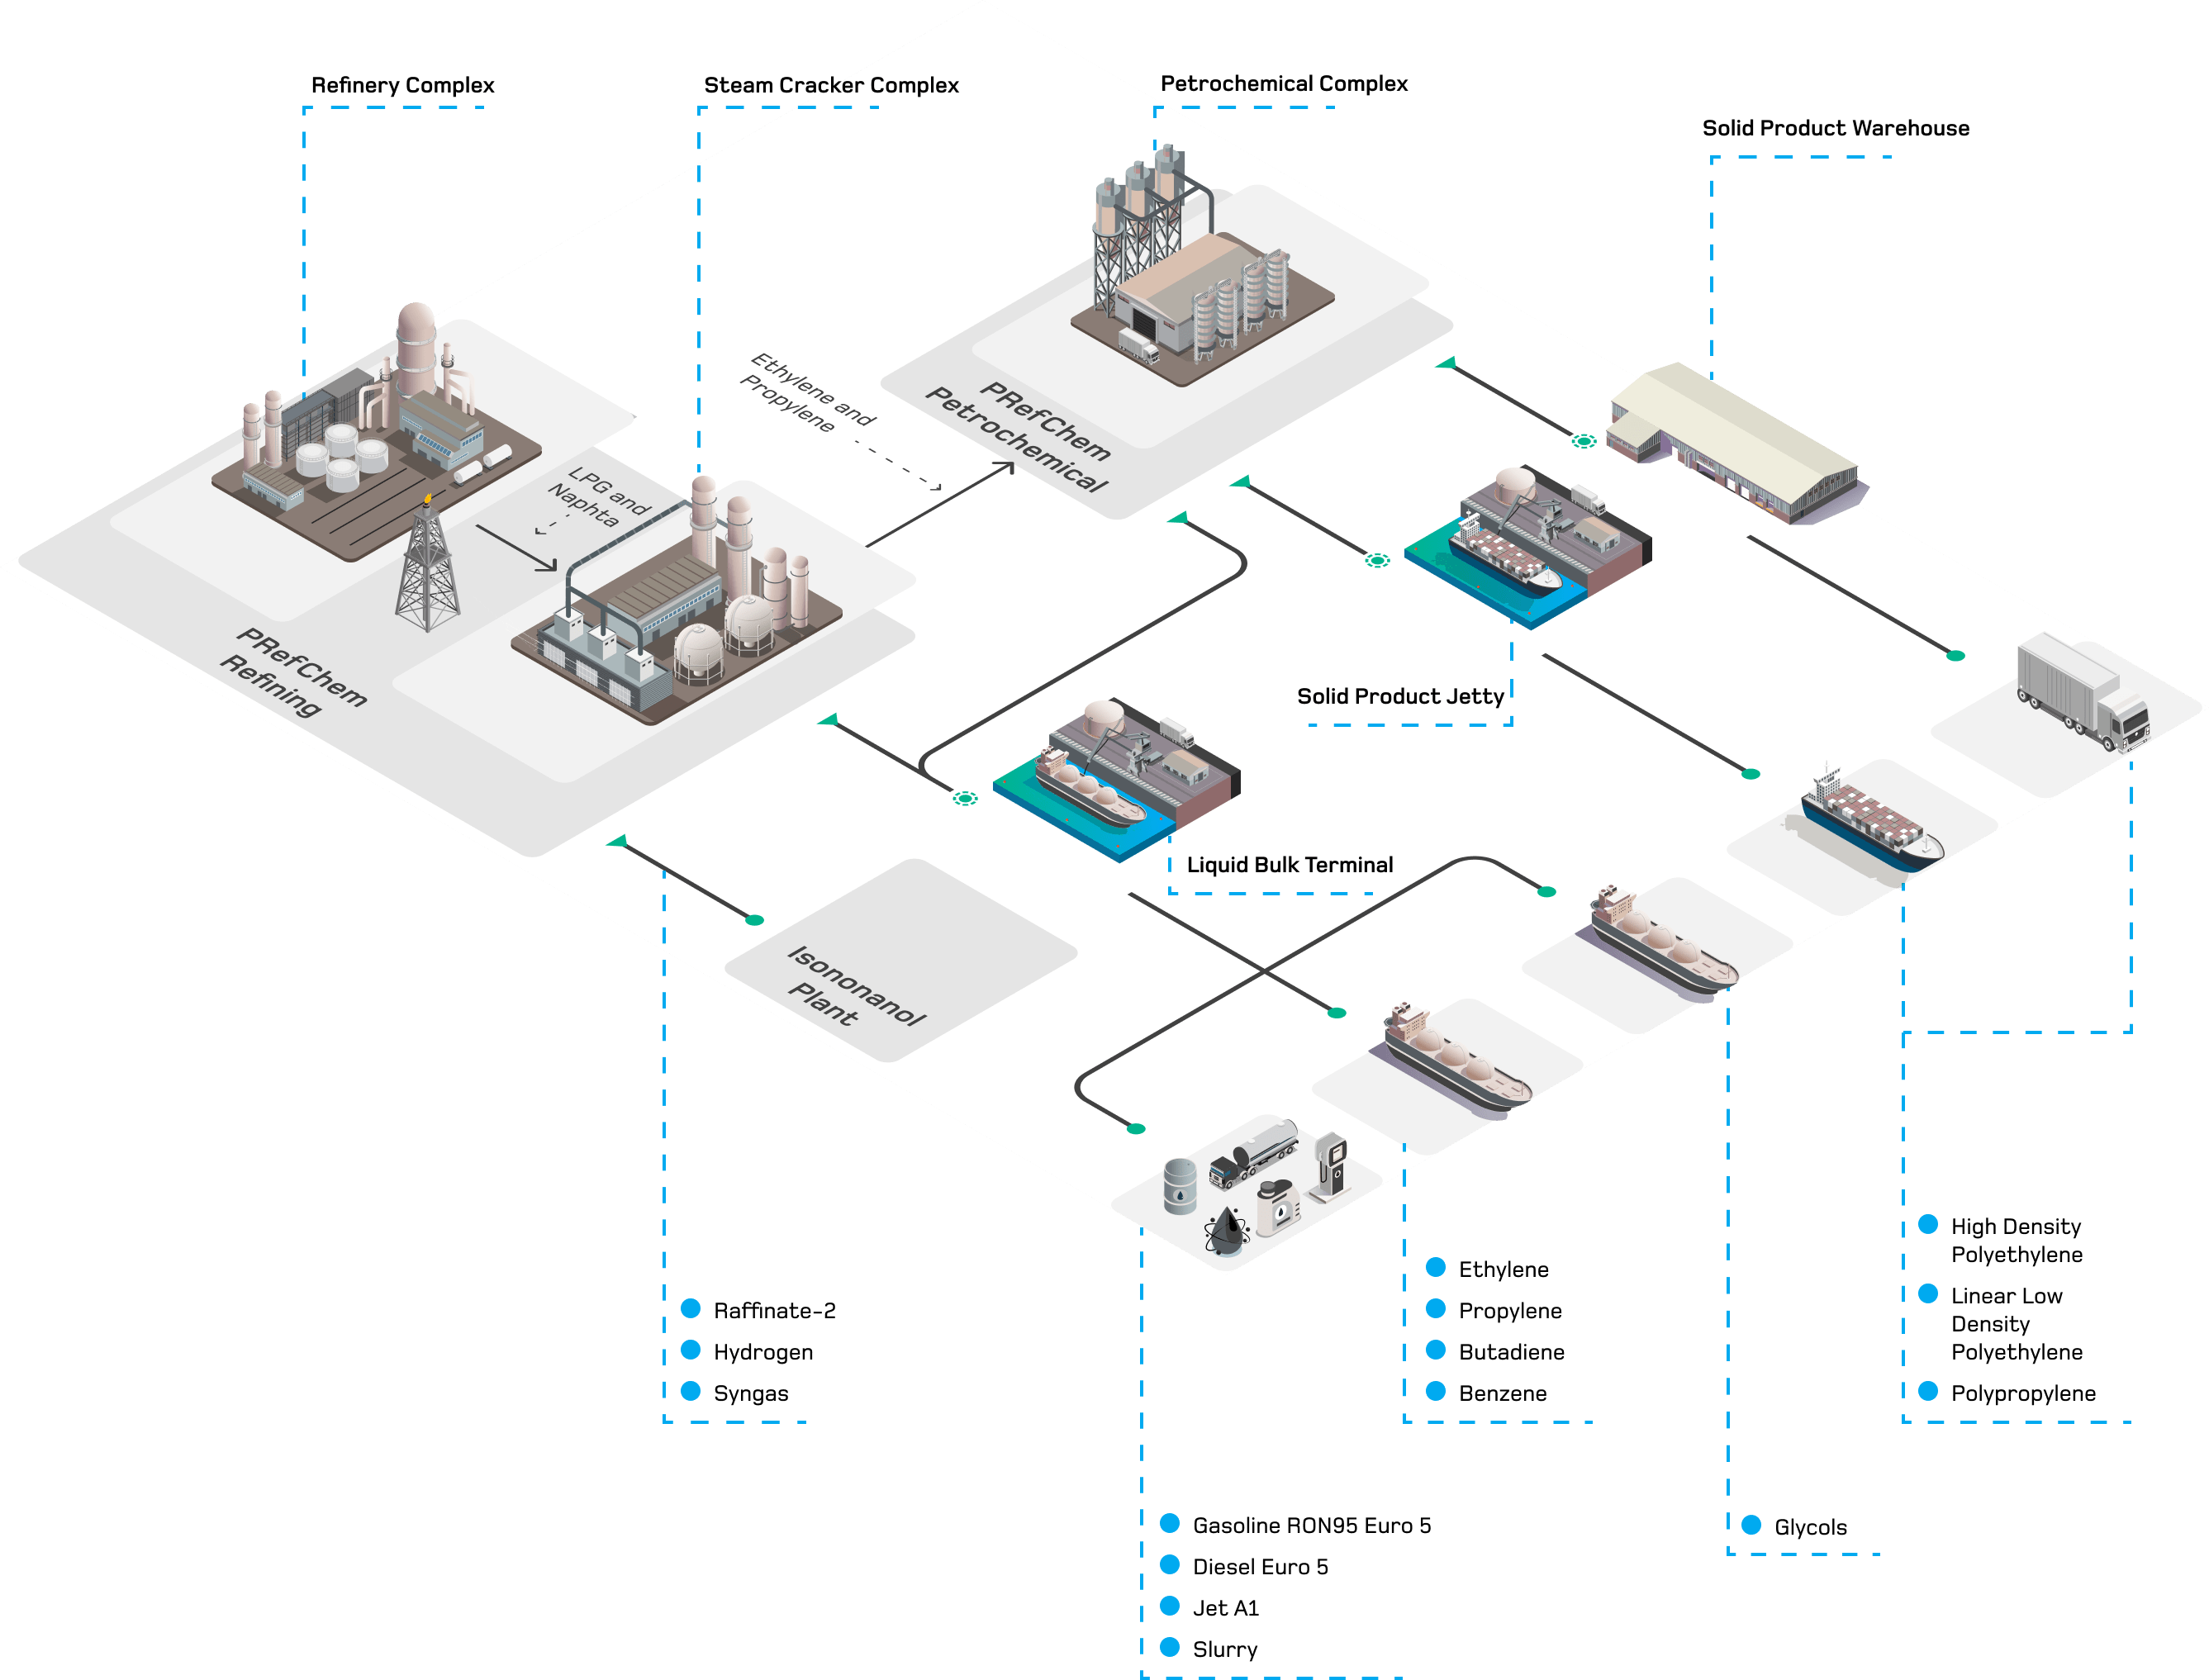Click the white cargo truck illustration
Screen dimensions: 2209x1680
click(x=2083, y=692)
